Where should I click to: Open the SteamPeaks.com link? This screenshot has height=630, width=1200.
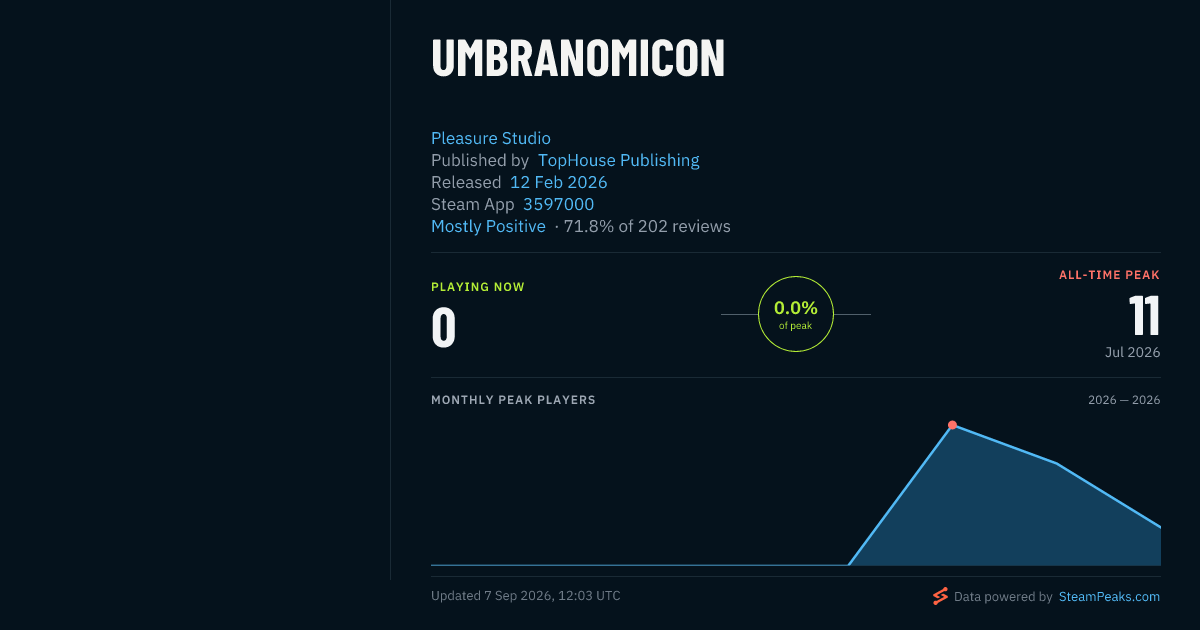[x=1109, y=596]
